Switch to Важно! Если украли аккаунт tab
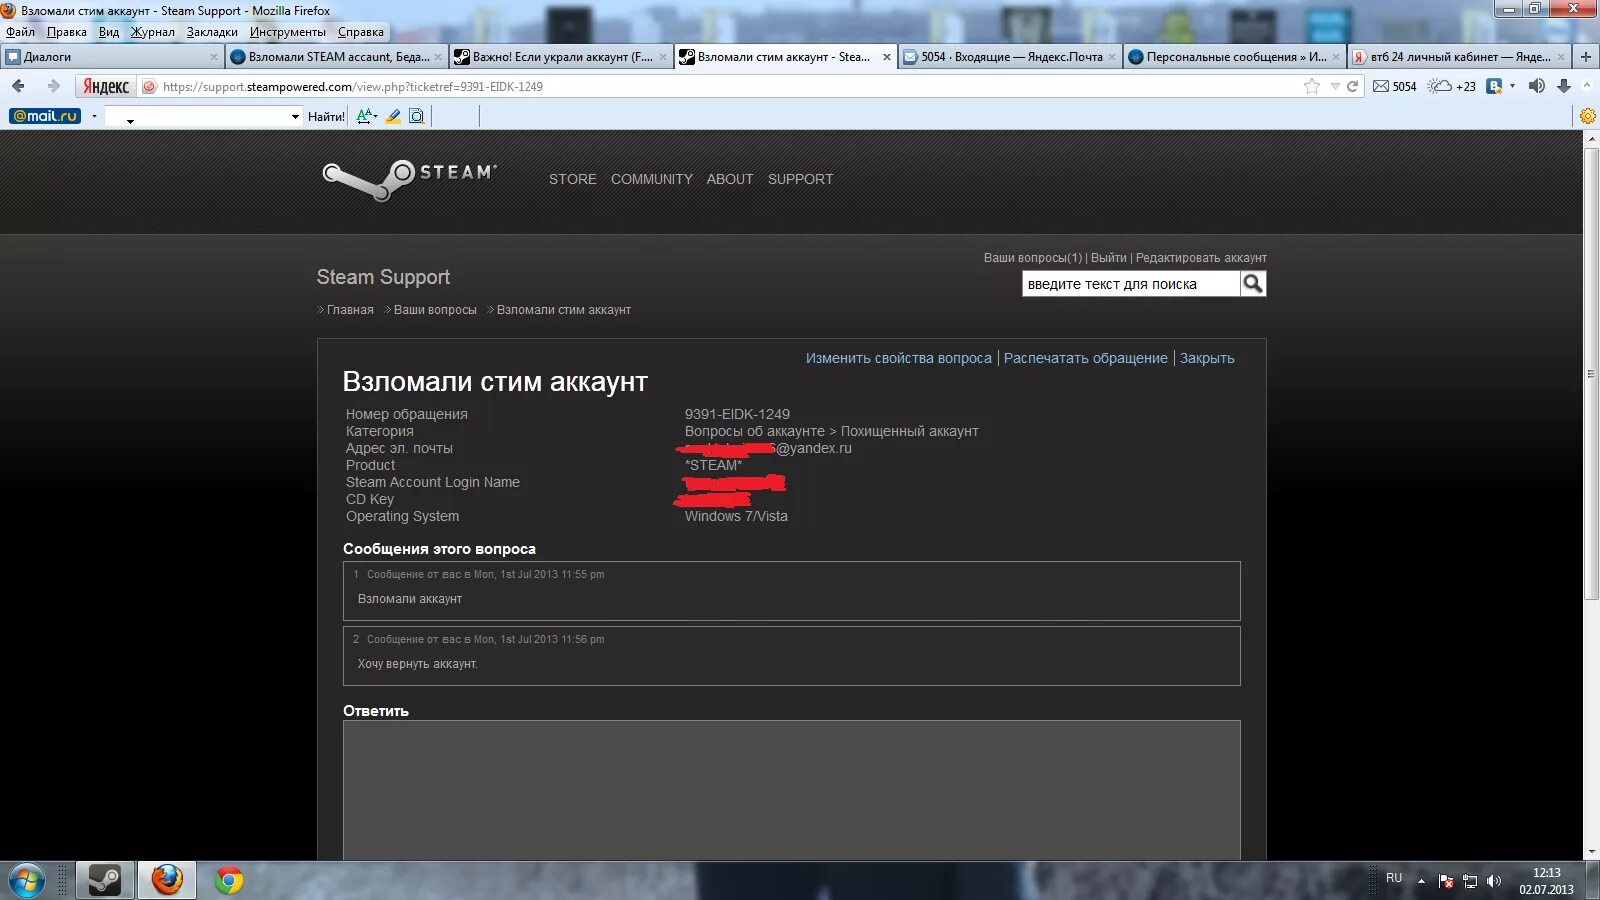Image resolution: width=1600 pixels, height=900 pixels. [560, 57]
